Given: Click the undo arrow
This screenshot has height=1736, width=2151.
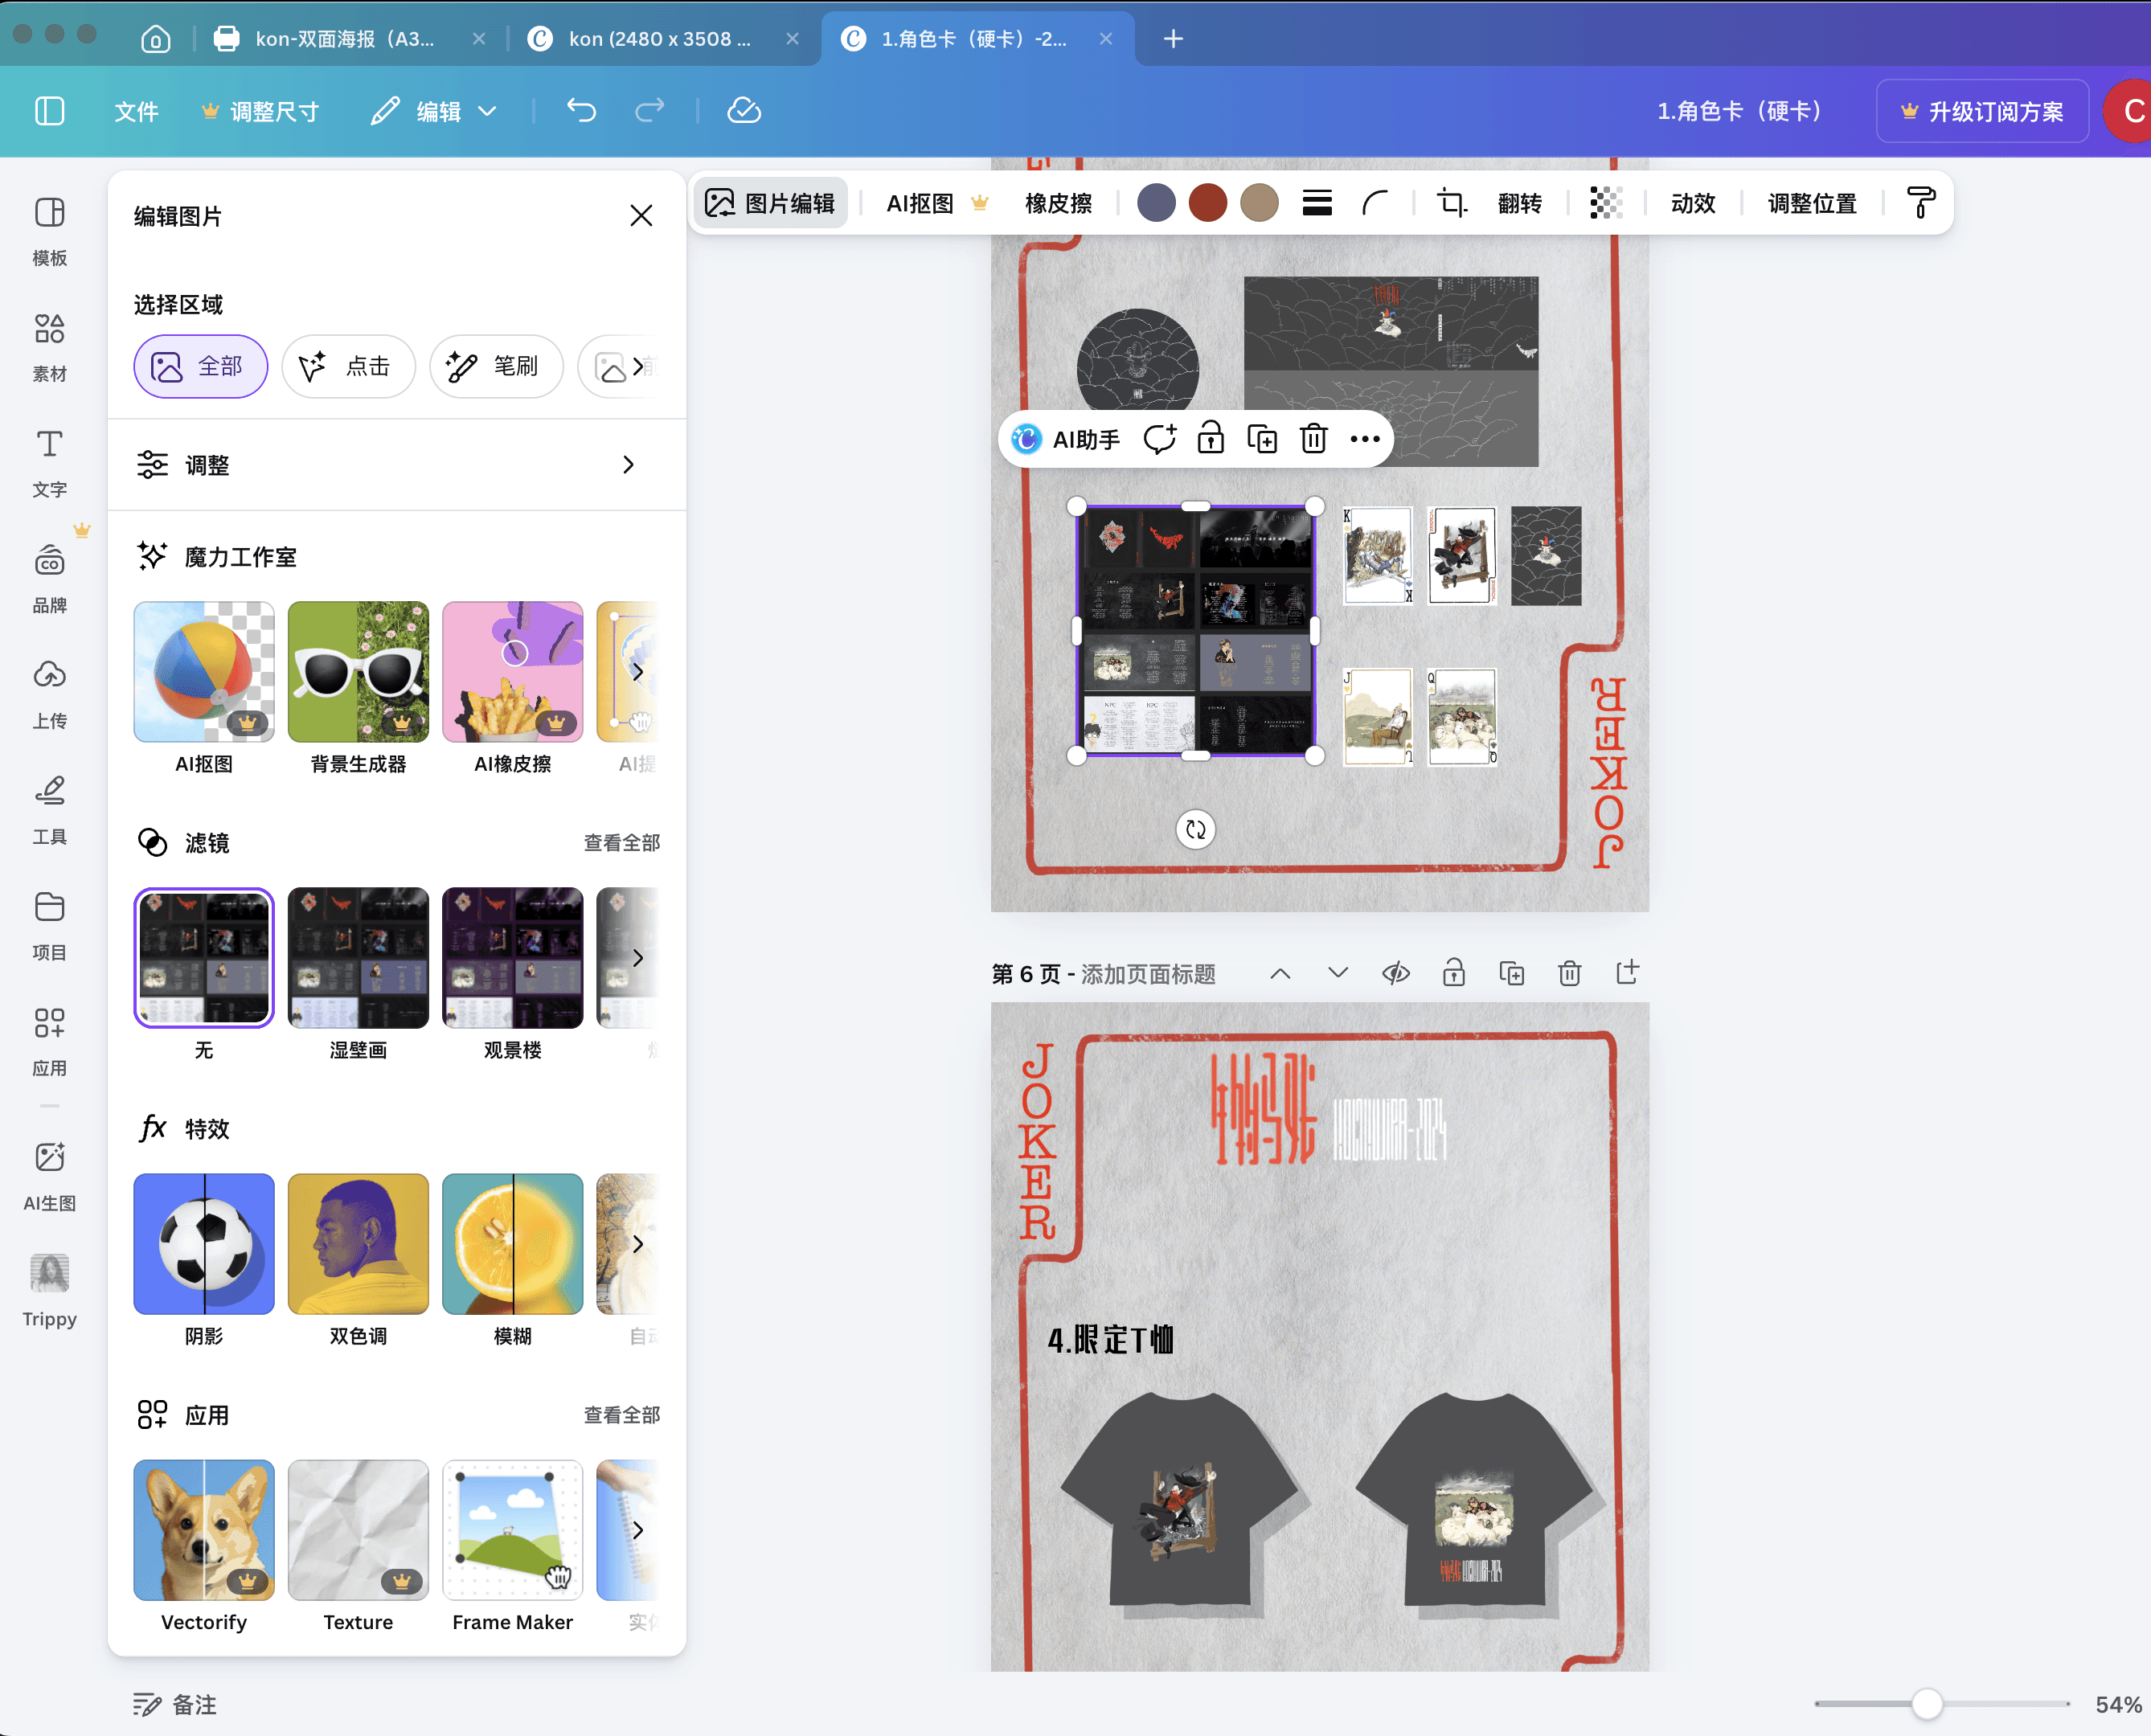Looking at the screenshot, I should click(581, 111).
